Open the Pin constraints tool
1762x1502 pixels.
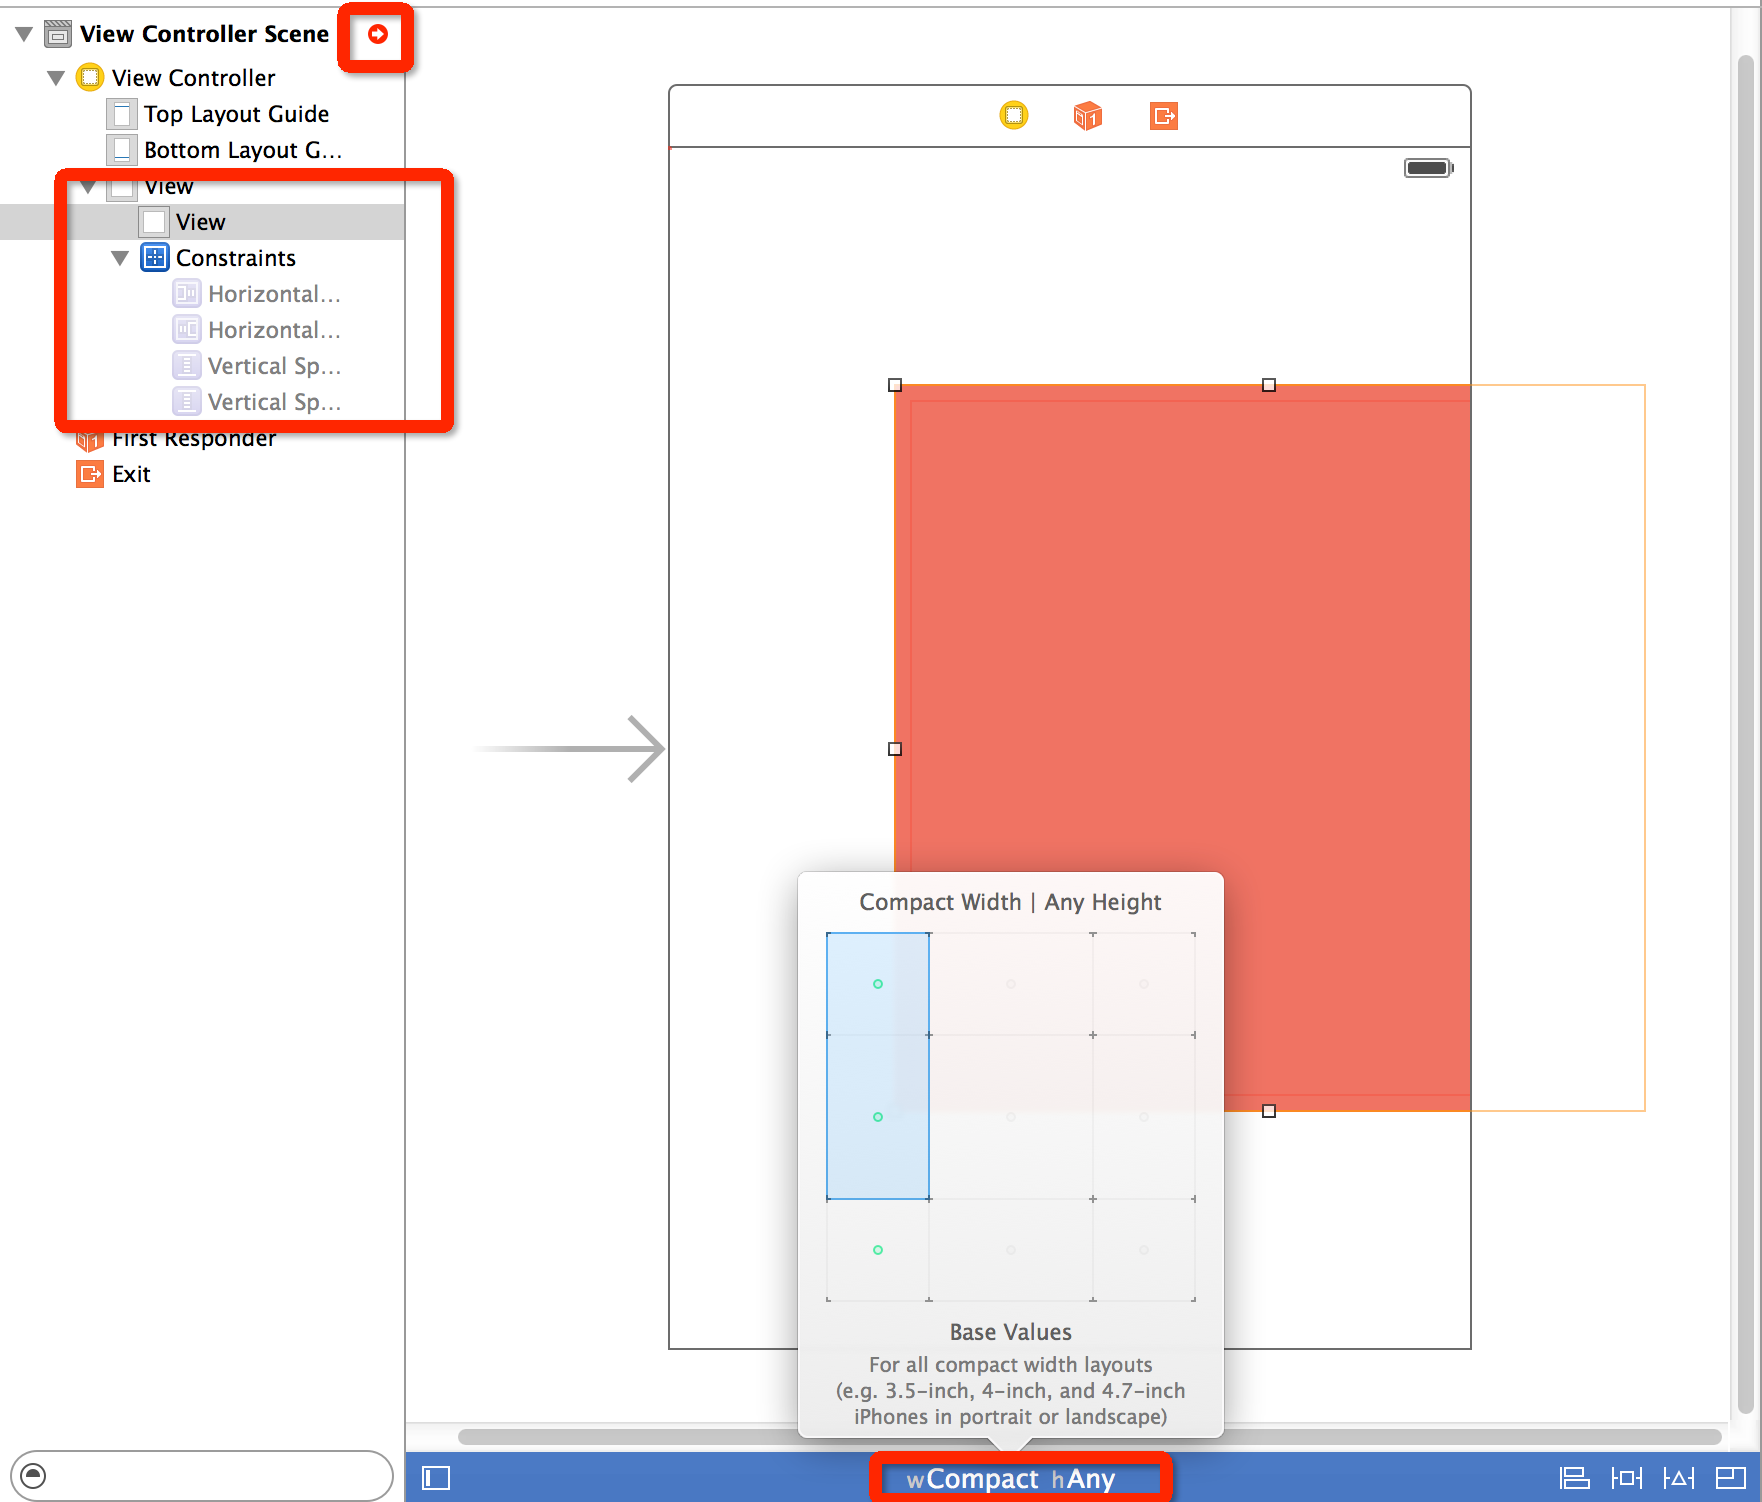pyautogui.click(x=1628, y=1480)
